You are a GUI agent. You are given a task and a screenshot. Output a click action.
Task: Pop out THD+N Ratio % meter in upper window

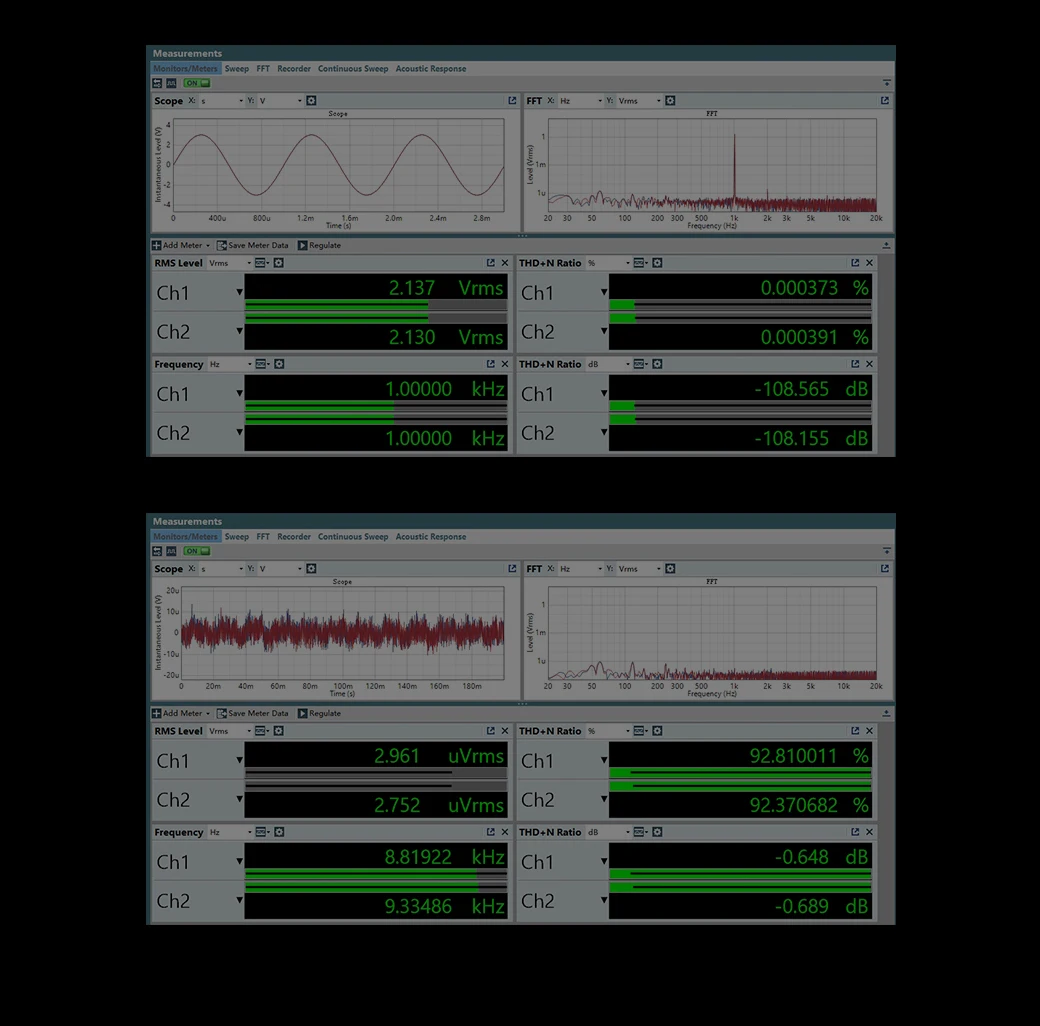coord(855,263)
